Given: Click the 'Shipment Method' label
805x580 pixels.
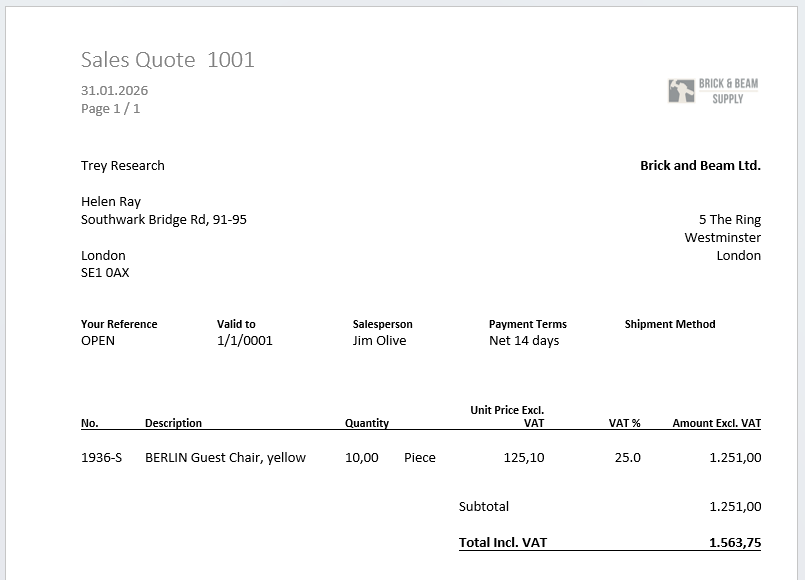Looking at the screenshot, I should click(670, 324).
